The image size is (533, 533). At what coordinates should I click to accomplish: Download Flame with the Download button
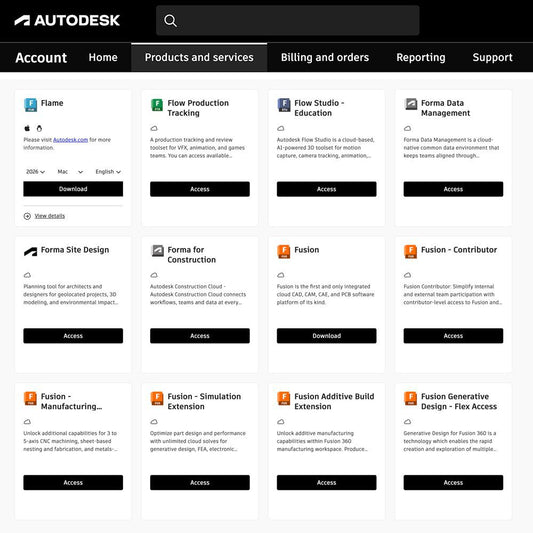(73, 189)
